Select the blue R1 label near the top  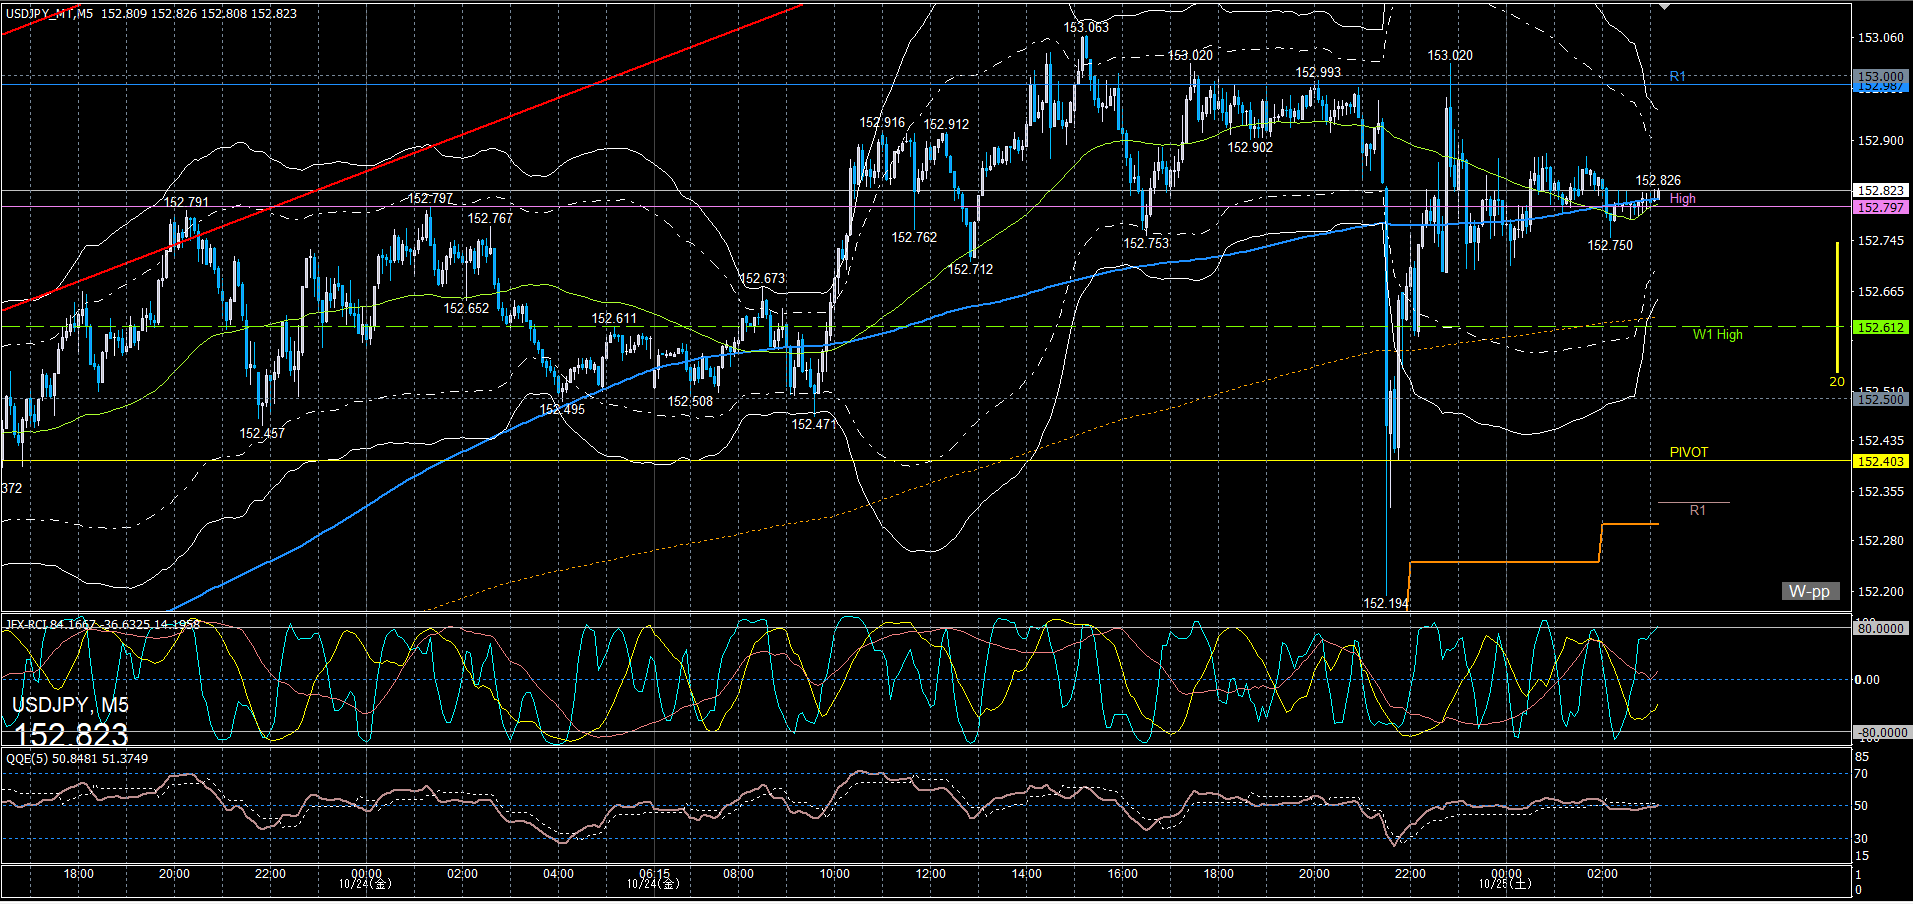coord(1677,76)
